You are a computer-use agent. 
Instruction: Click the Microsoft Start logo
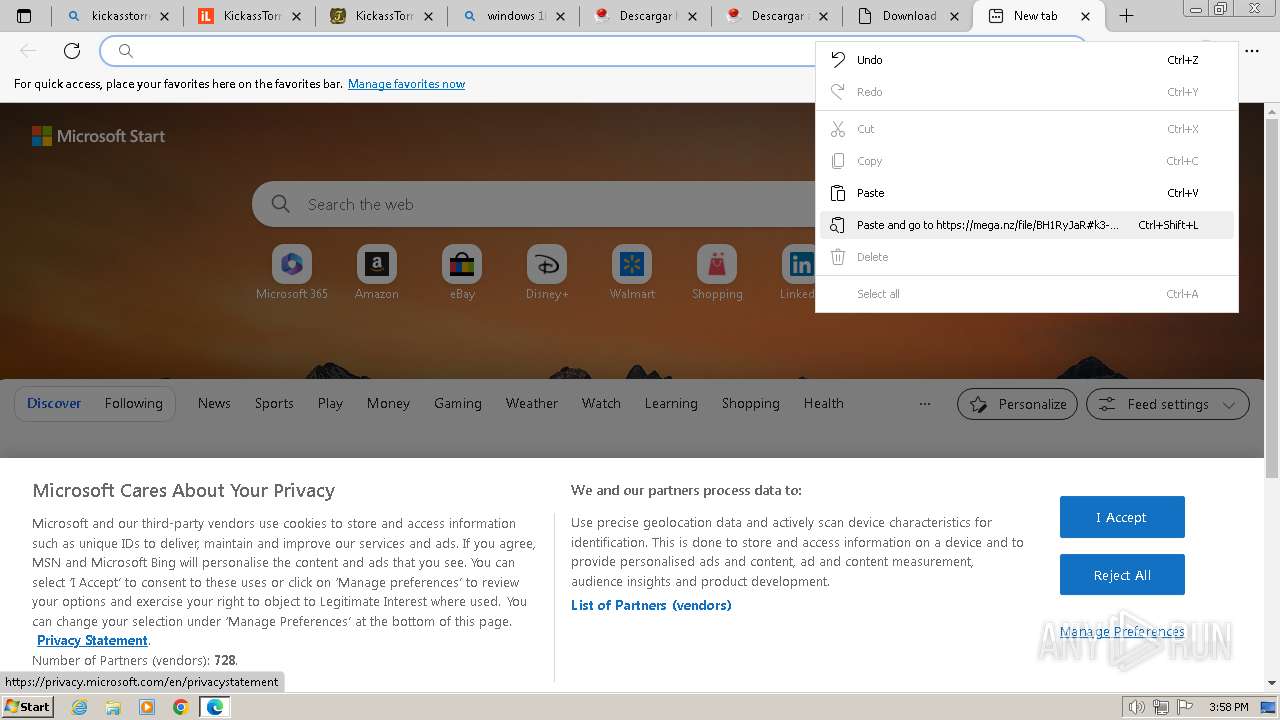[98, 136]
